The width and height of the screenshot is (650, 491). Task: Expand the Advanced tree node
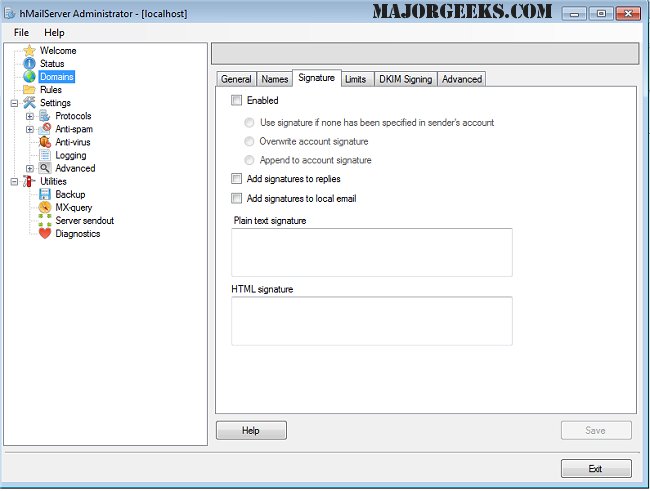coord(29,169)
